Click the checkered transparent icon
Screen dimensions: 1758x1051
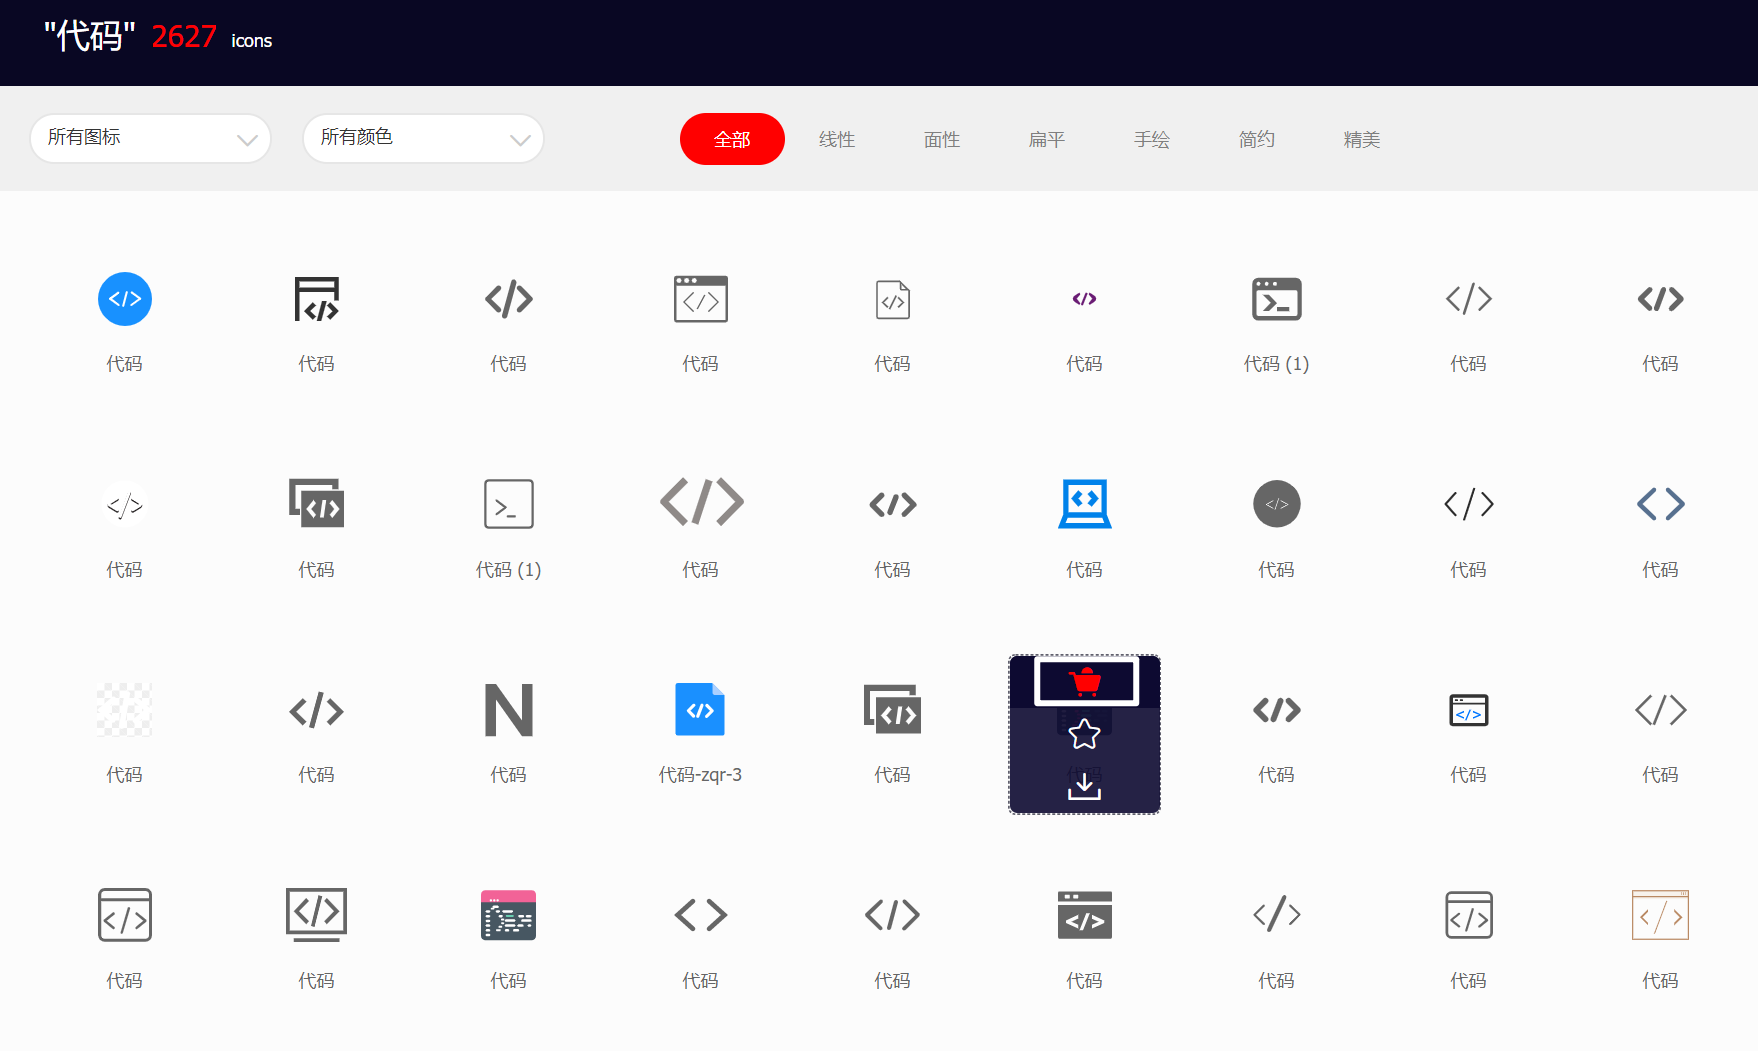pos(125,710)
